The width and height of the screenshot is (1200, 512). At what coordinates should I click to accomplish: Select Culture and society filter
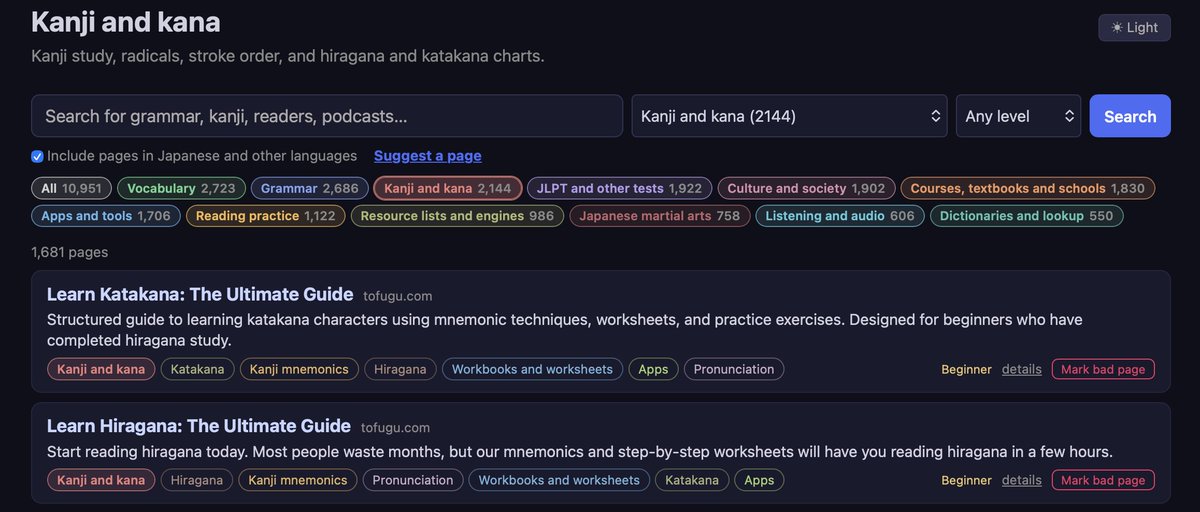(806, 188)
